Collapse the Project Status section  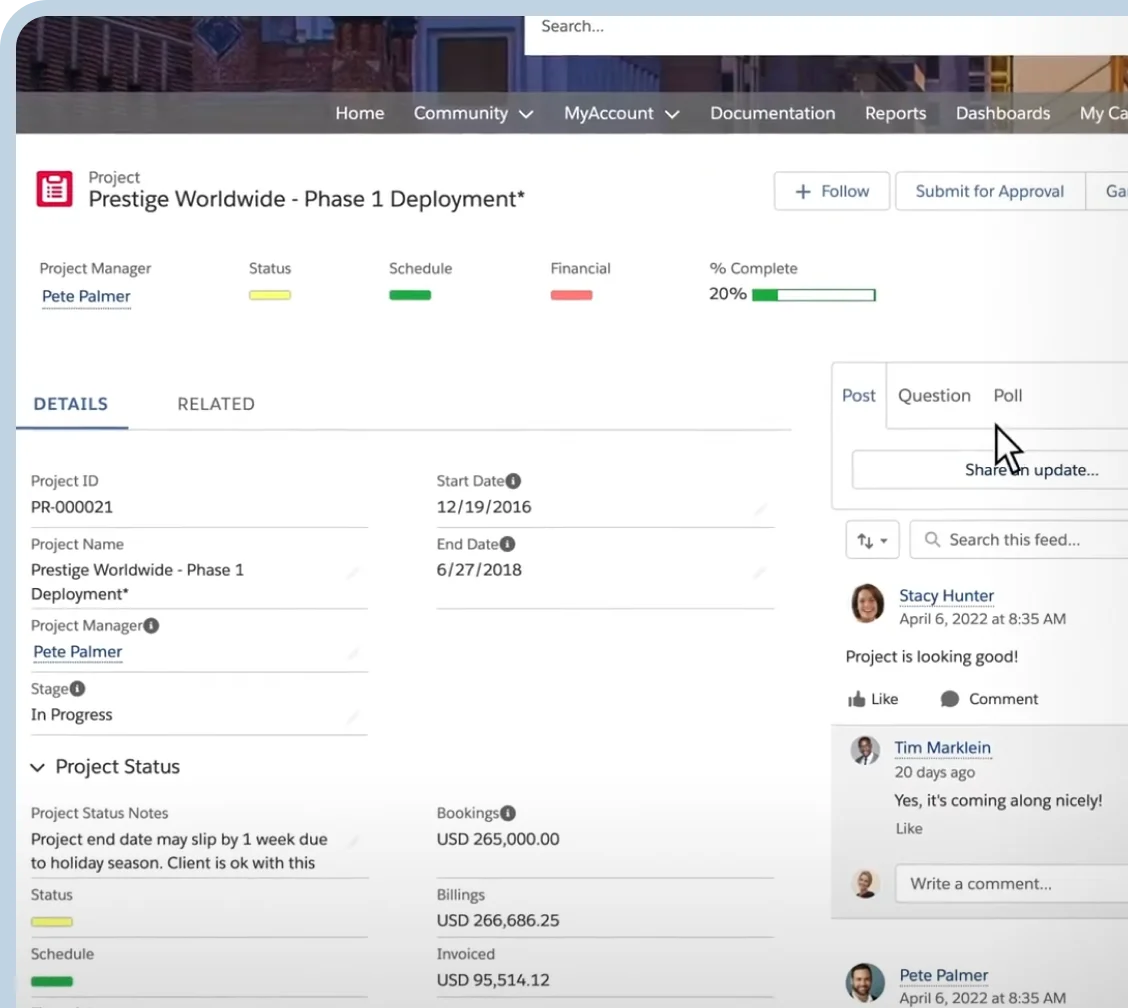[x=38, y=768]
